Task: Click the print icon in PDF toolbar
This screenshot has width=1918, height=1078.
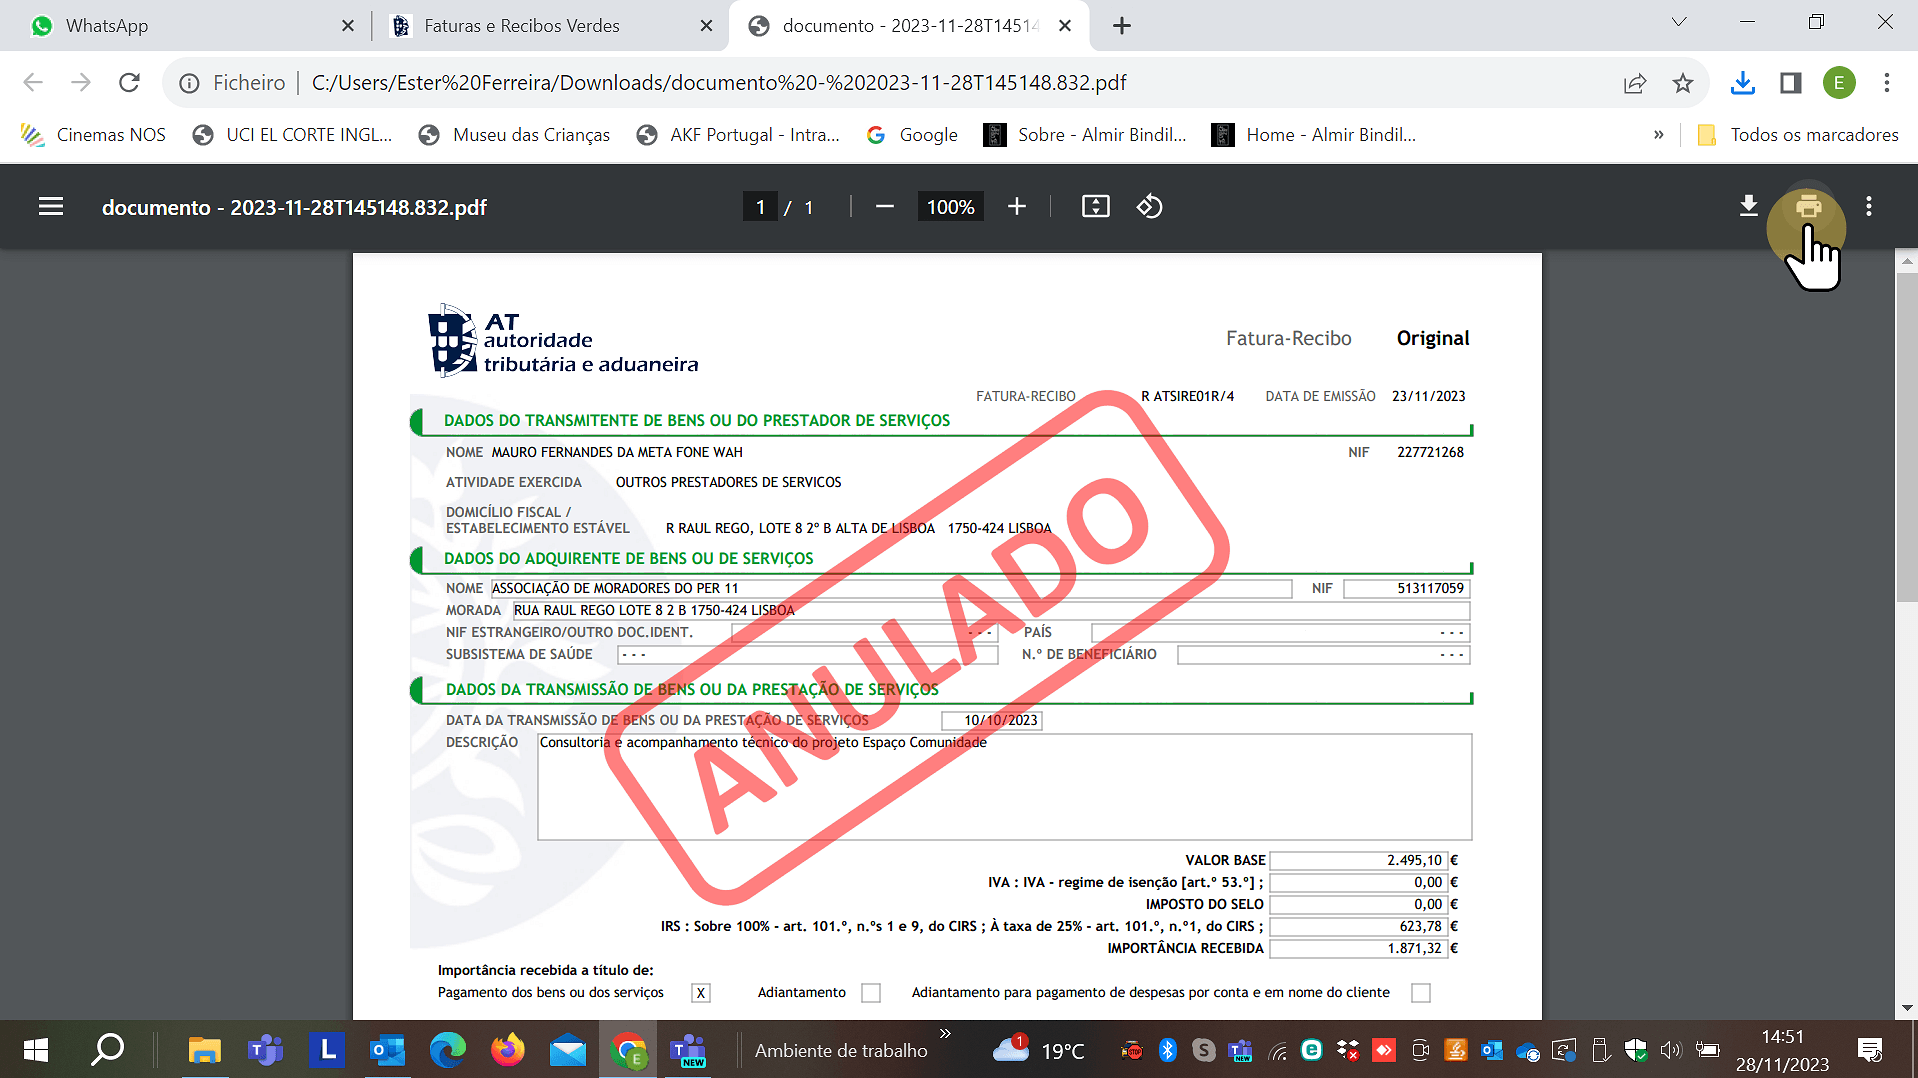Action: point(1807,207)
